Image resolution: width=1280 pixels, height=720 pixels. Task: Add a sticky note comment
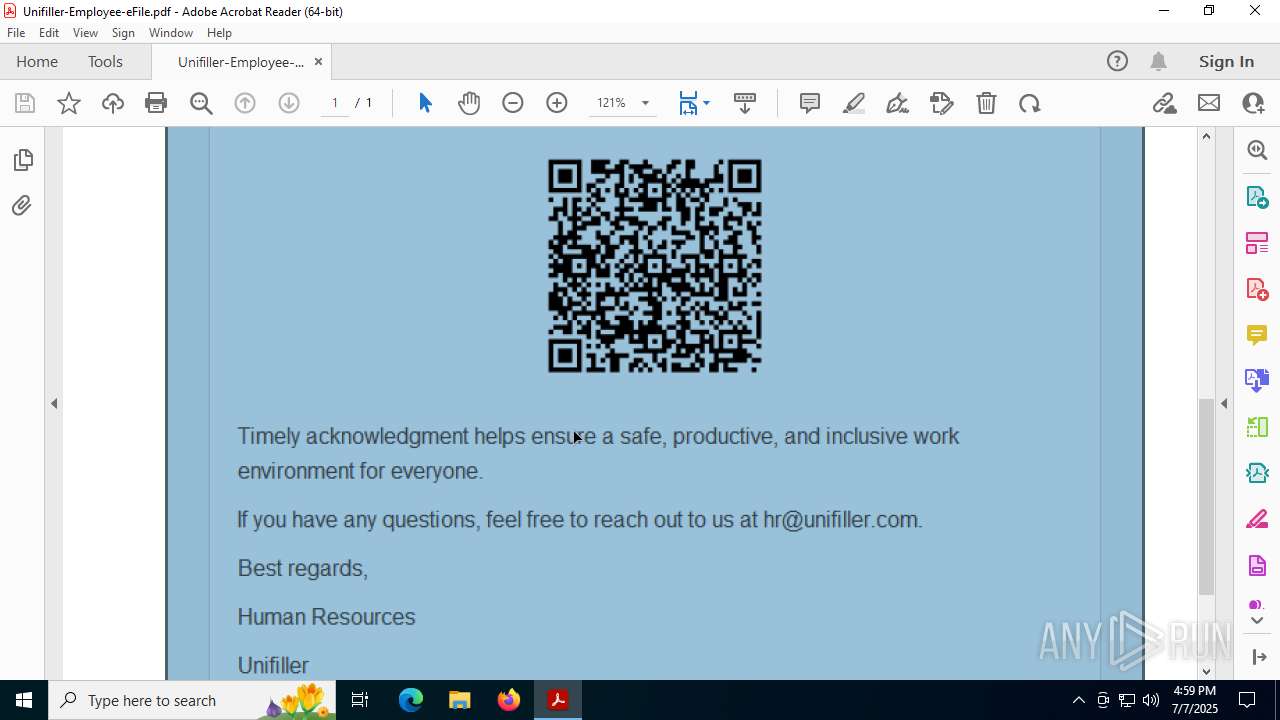(810, 103)
